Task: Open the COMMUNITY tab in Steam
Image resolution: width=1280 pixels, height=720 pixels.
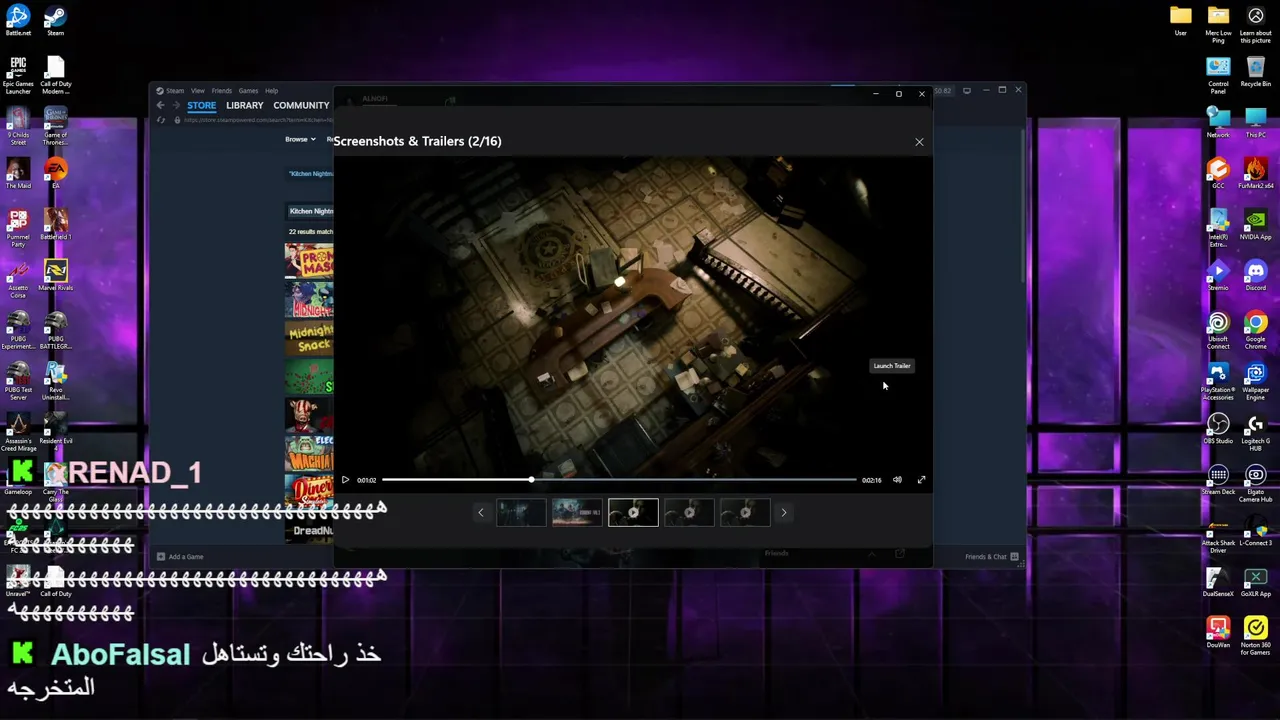Action: 301,105
